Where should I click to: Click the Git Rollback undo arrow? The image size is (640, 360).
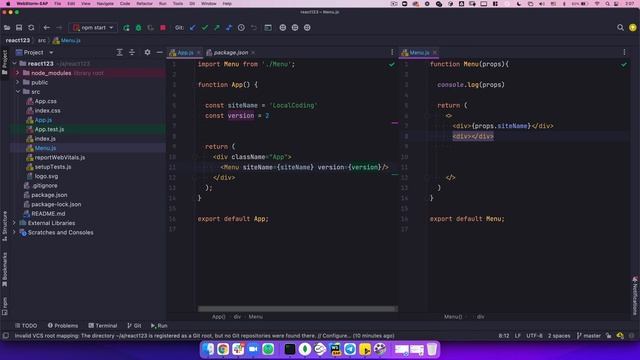click(253, 28)
